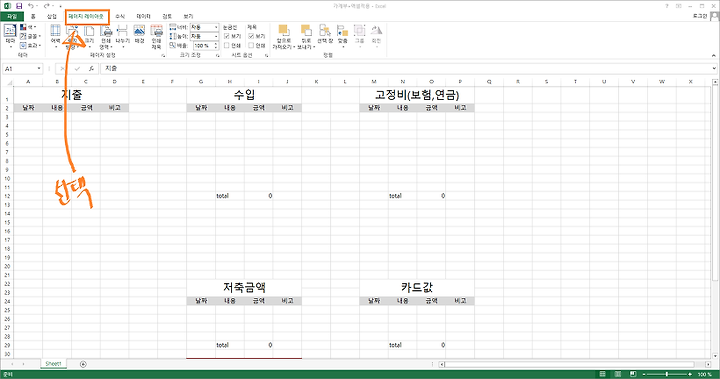Viewport: 720px width, 379px height.
Task: Select the 수입 heading cell
Action: 244,95
